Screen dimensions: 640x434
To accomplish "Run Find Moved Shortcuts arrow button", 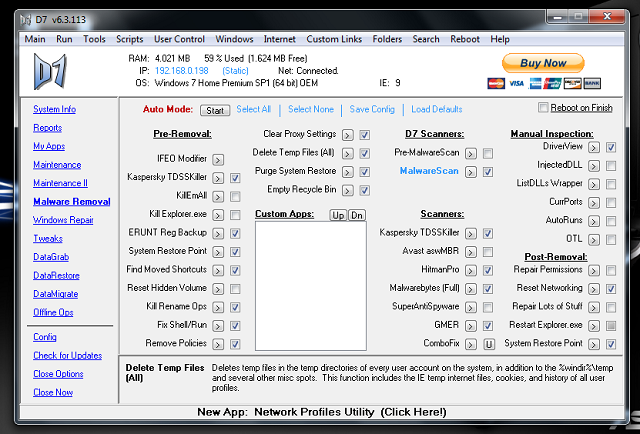I will 218,270.
